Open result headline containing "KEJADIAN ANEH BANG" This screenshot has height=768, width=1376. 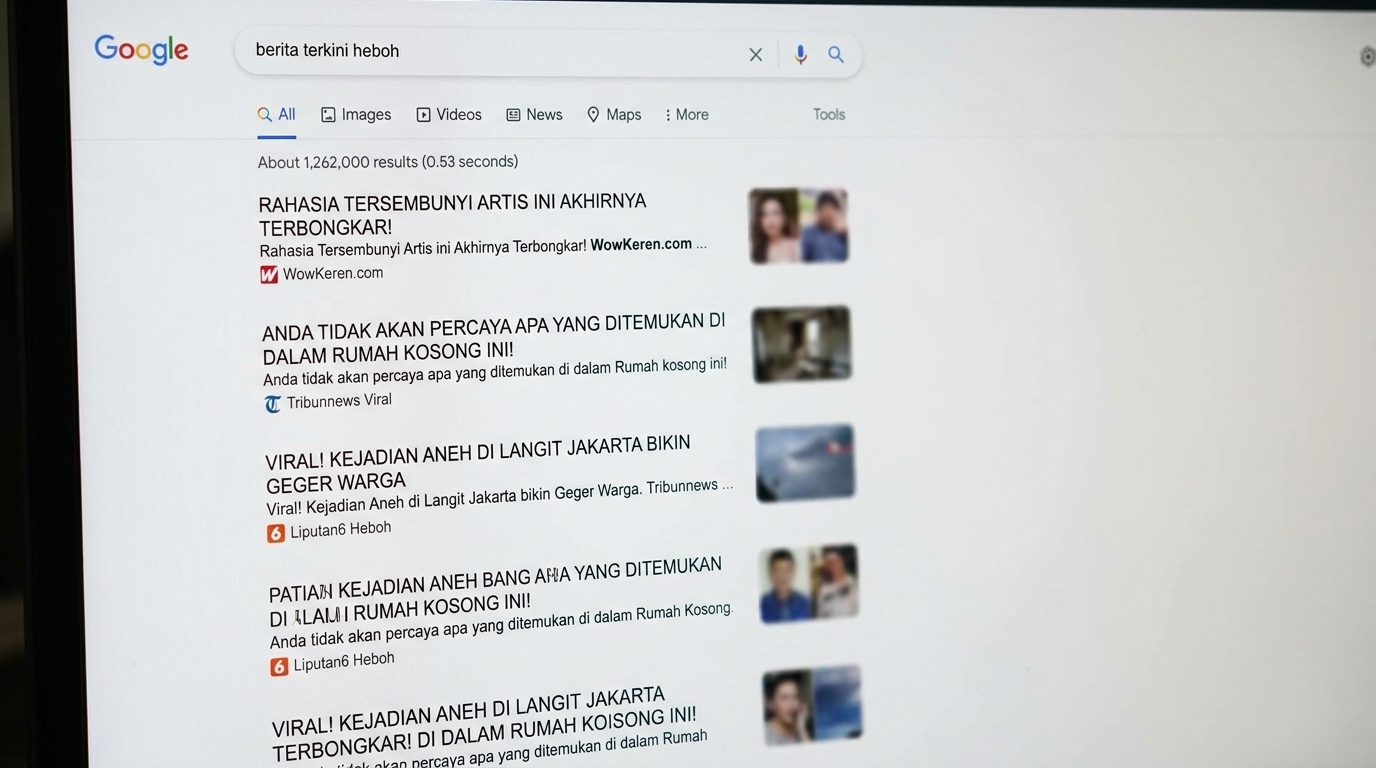[495, 591]
